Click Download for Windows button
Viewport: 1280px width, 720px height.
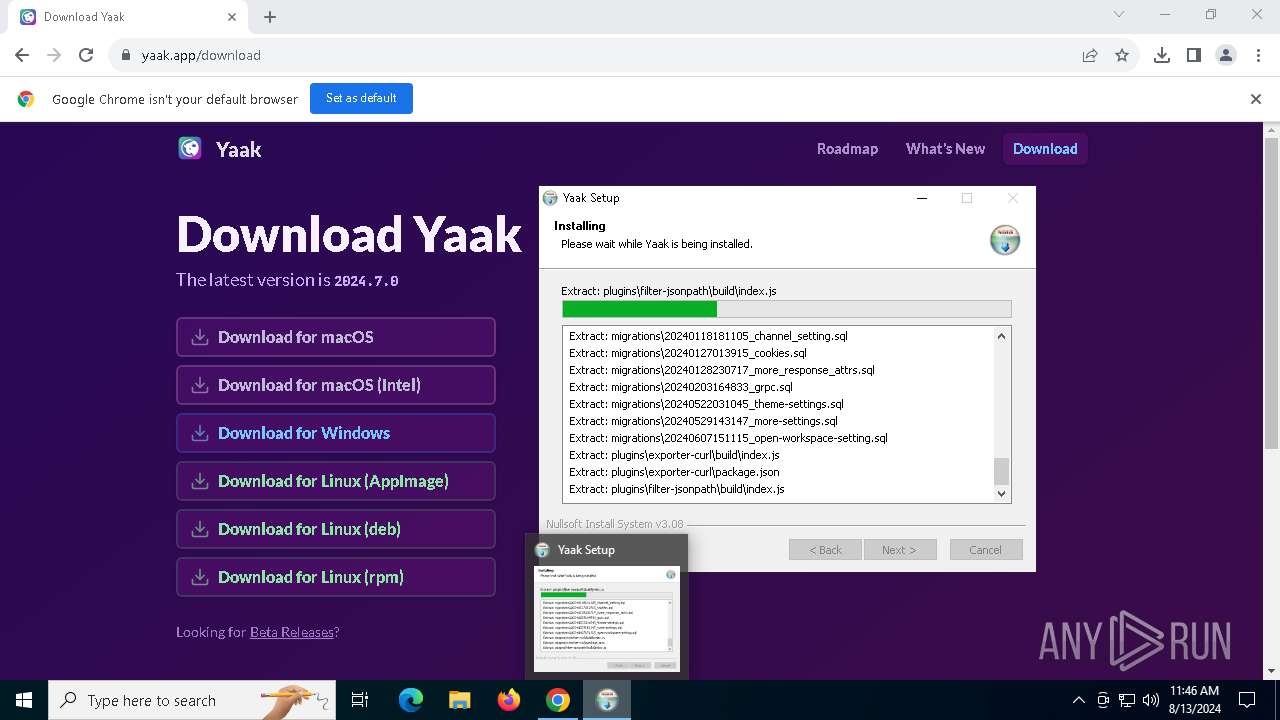(336, 433)
